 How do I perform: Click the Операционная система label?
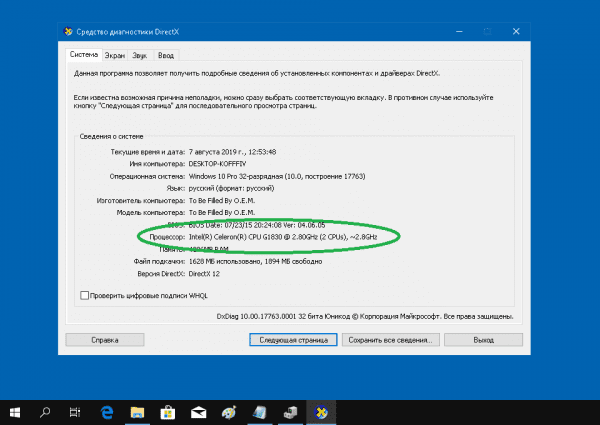point(147,176)
